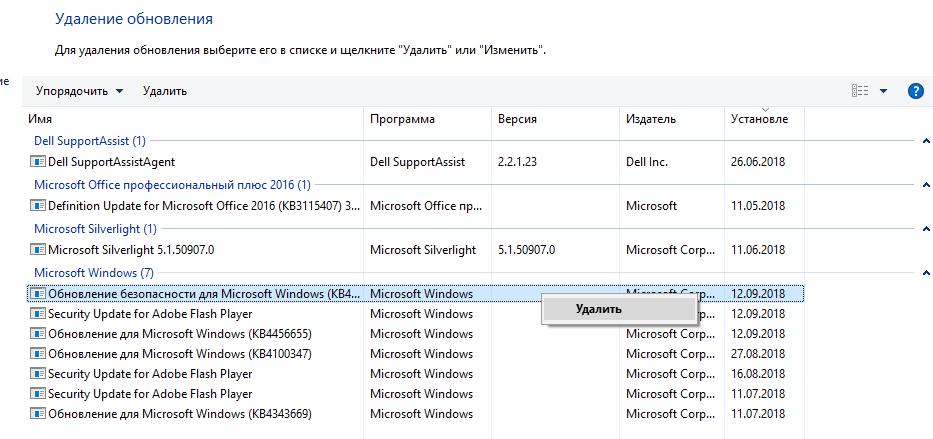Click the version cell 2.2.1.23
The width and height of the screenshot is (933, 439).
coord(517,162)
